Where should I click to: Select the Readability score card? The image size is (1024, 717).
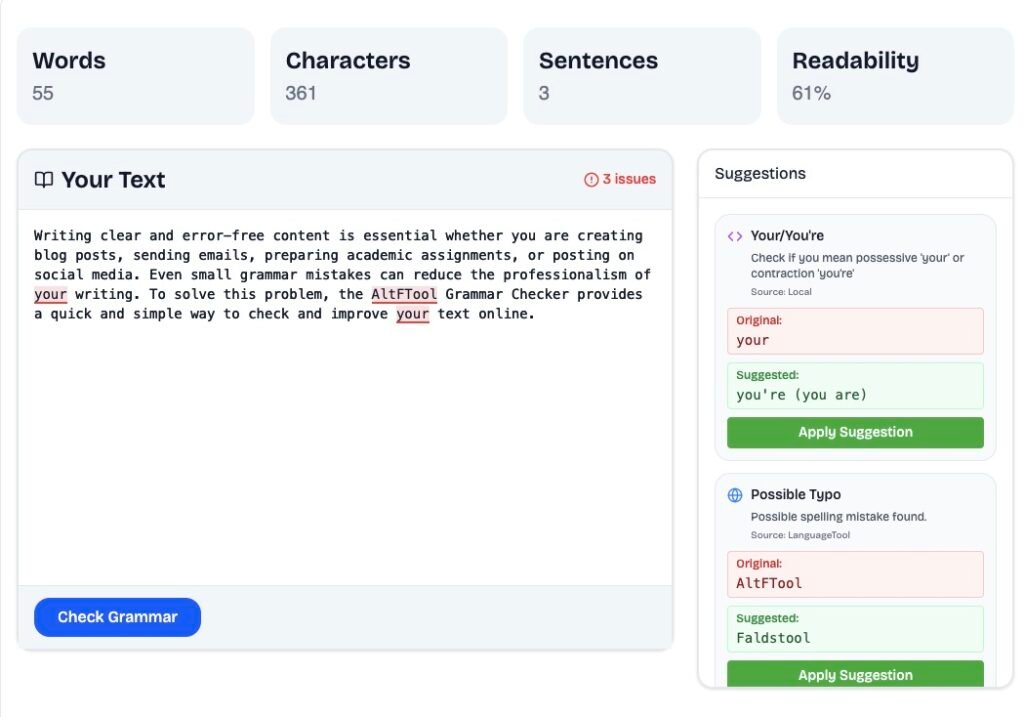coord(895,76)
